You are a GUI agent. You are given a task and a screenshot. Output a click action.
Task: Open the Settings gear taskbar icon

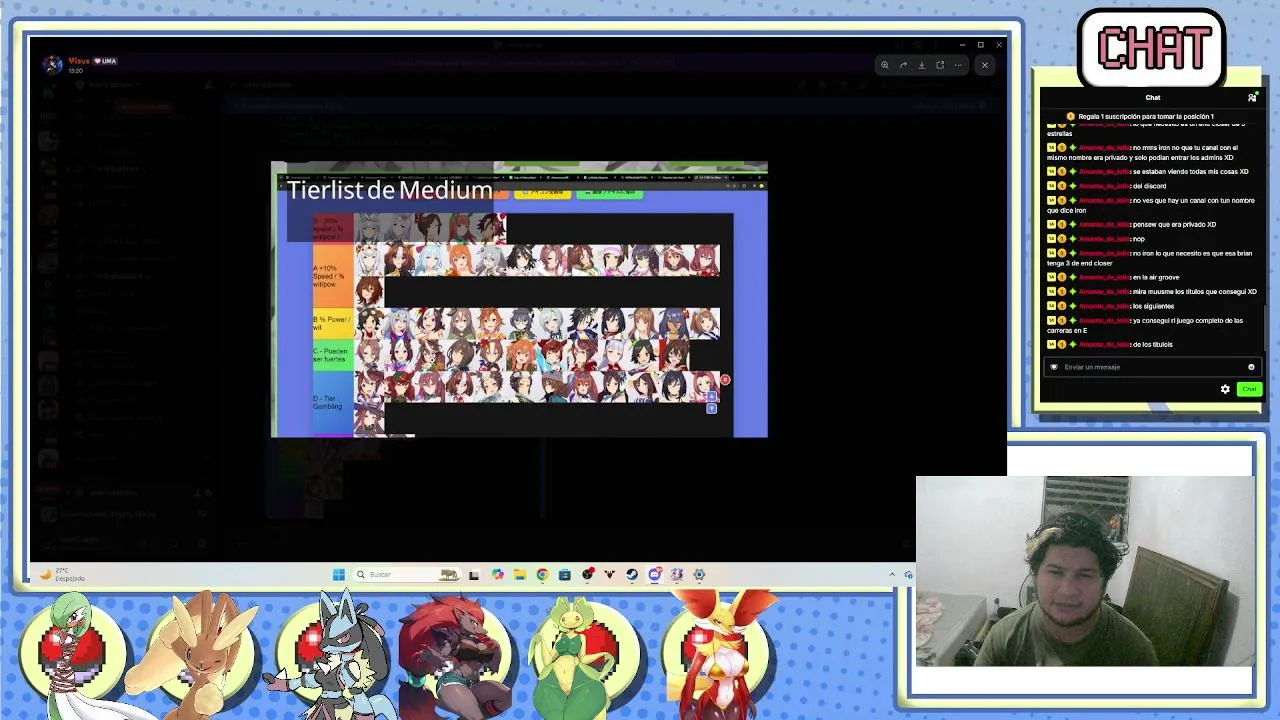tap(699, 574)
